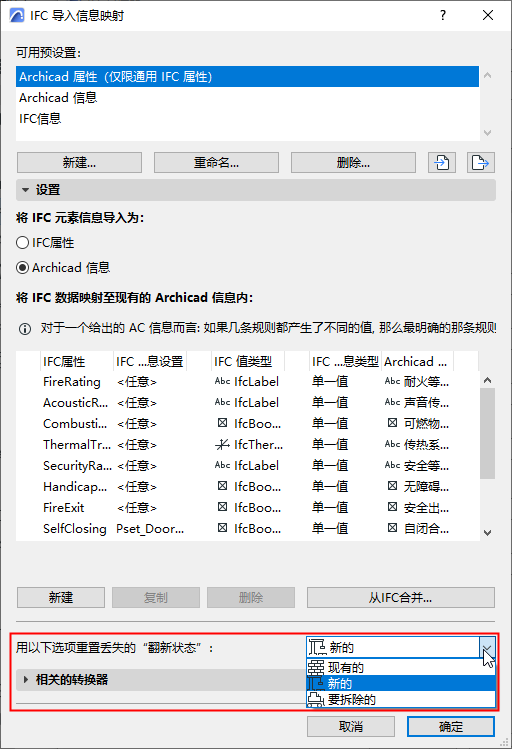This screenshot has height=749, width=512.
Task: Click boolean icon in Combusti... IFC value type
Action: tap(223, 423)
